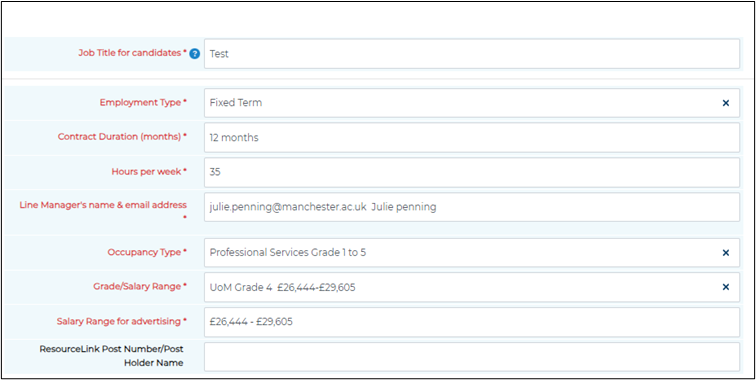Select the Contract Duration (months) label
This screenshot has width=756, height=380.
click(122, 136)
